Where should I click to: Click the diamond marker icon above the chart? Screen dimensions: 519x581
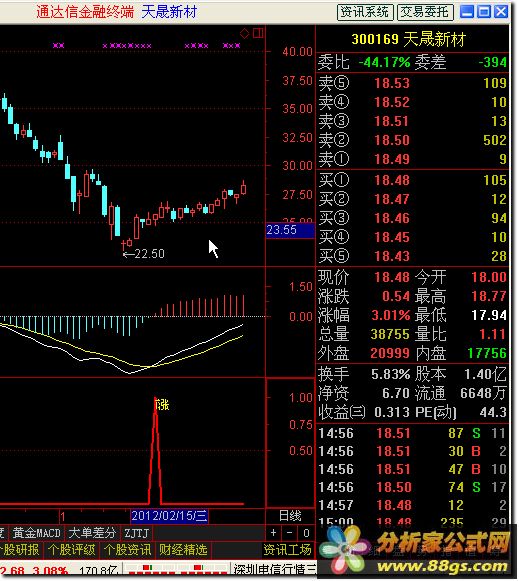(x=244, y=34)
